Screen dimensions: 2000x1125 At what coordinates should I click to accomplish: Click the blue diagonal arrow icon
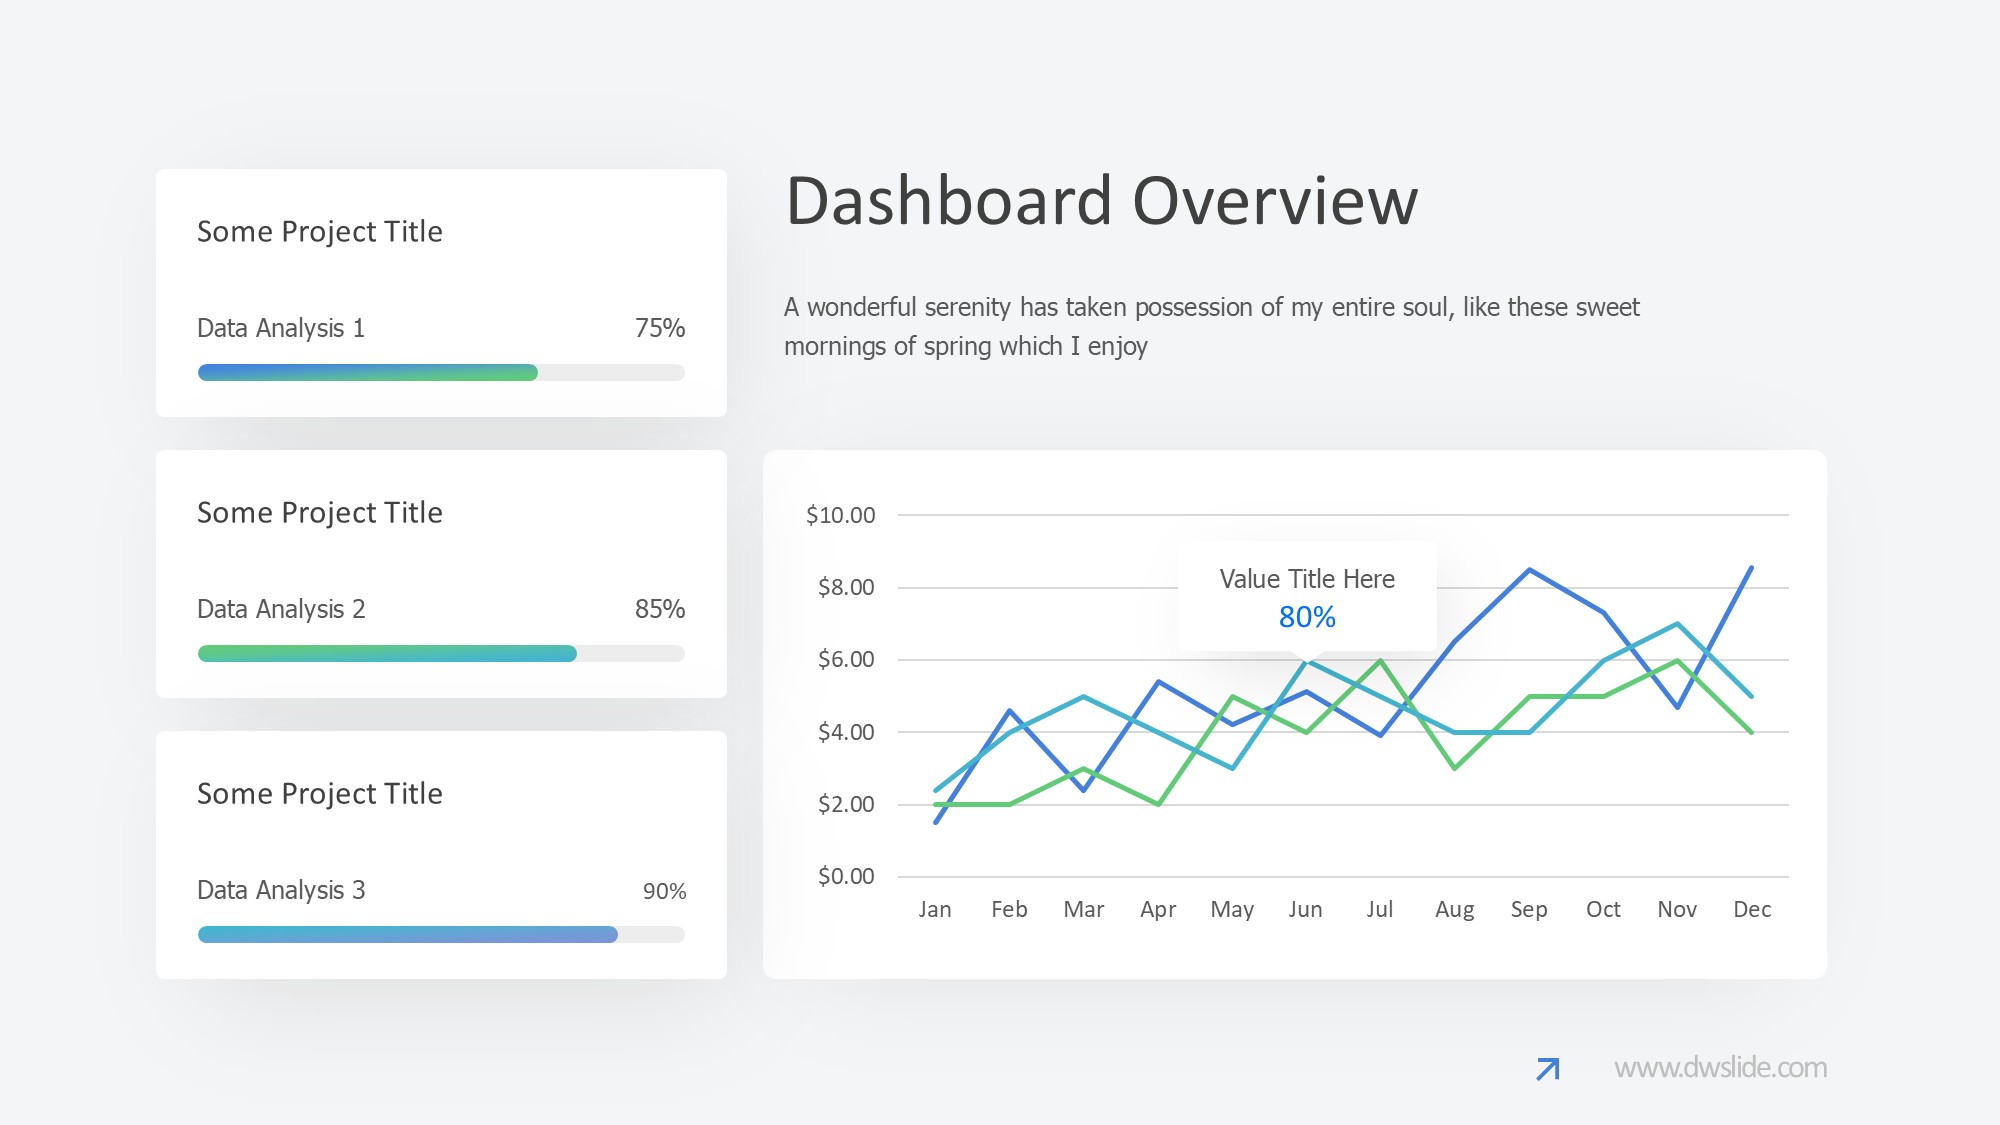pos(1548,1069)
